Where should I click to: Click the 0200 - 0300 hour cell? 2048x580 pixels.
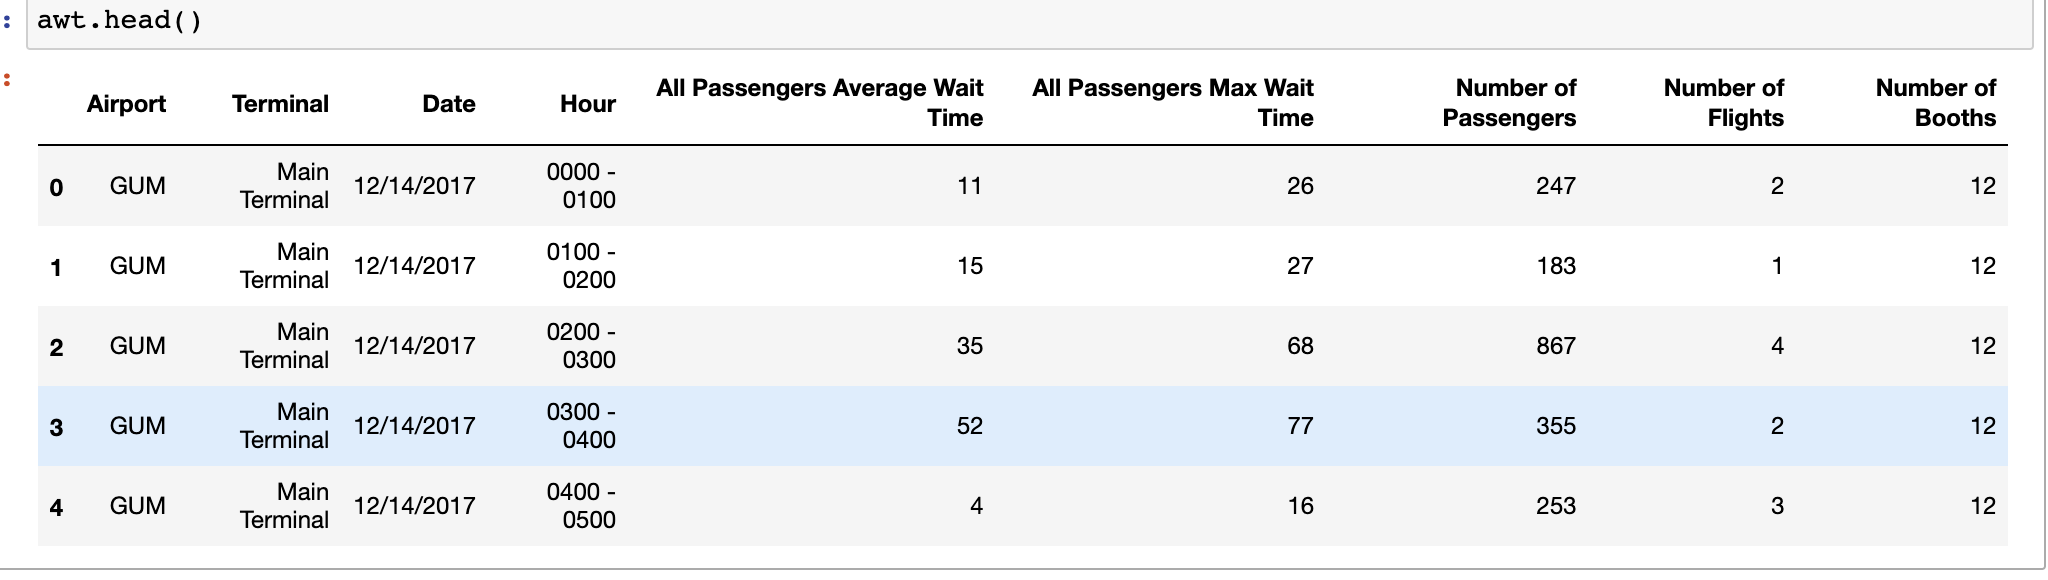click(581, 346)
